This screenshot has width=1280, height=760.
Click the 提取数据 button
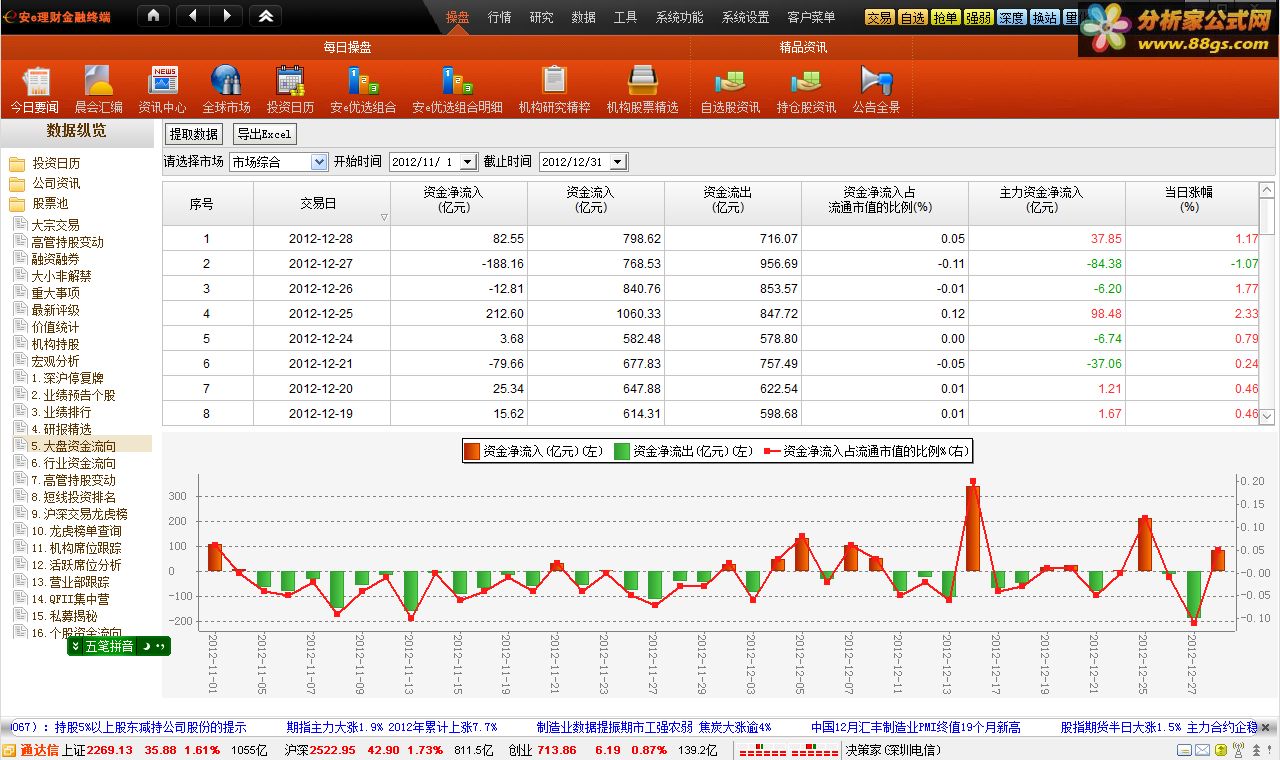(194, 134)
